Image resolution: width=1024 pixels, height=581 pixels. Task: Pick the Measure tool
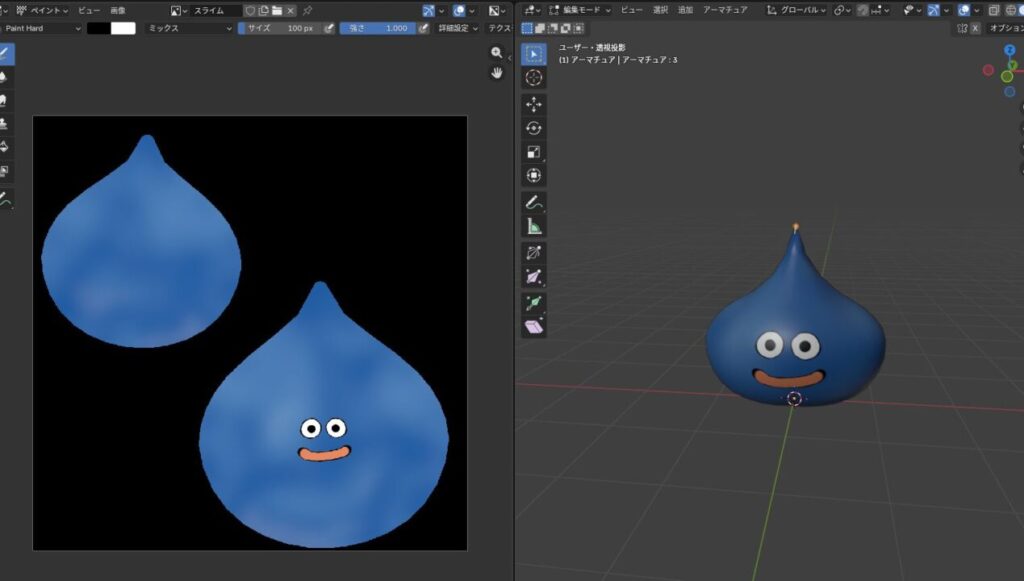(x=534, y=227)
